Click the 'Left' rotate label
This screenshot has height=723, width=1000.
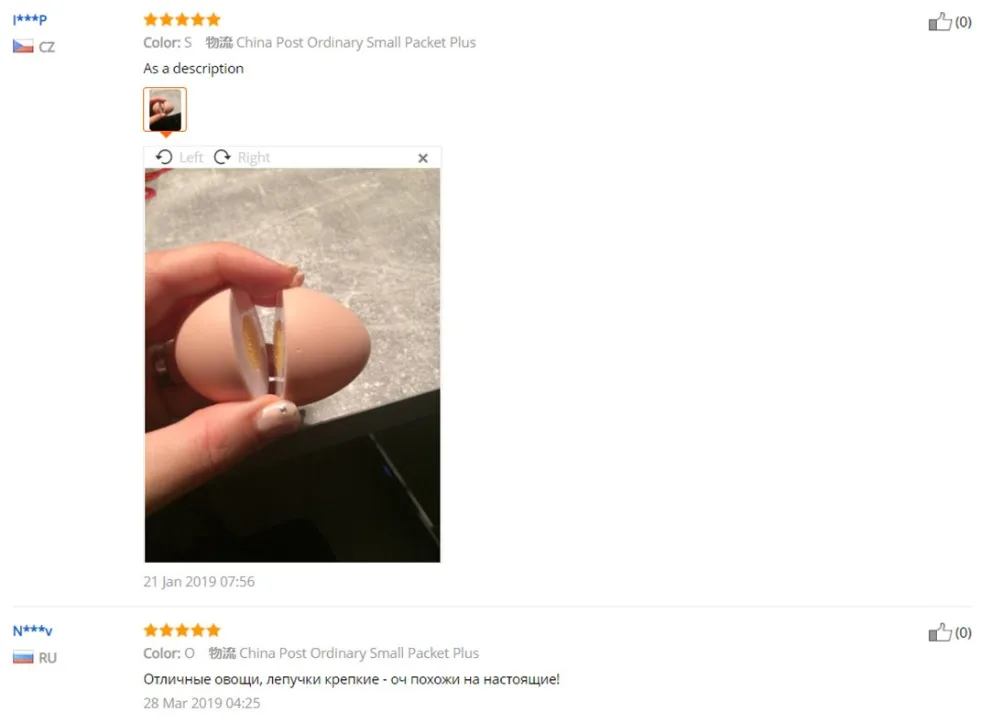point(191,157)
